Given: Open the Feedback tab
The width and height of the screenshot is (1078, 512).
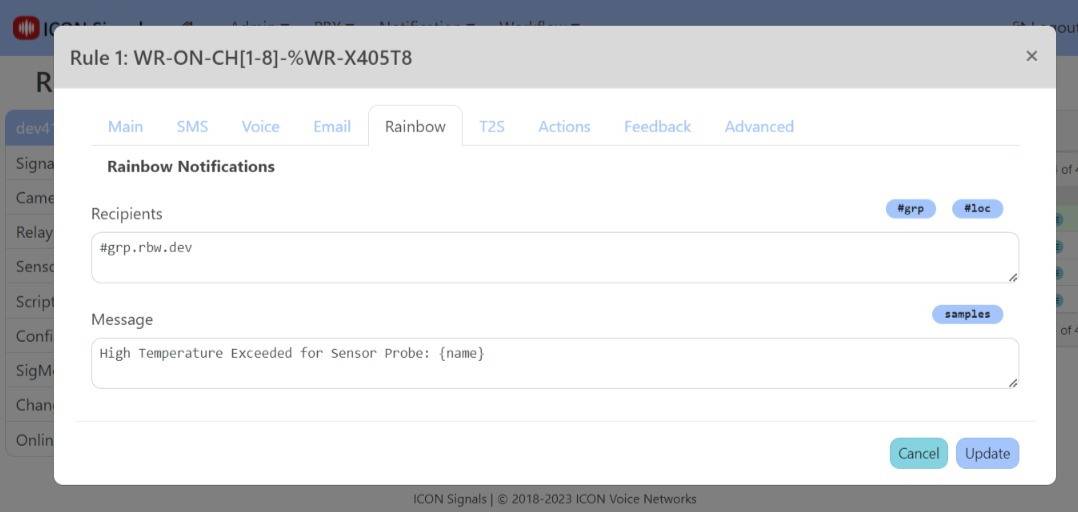Looking at the screenshot, I should pyautogui.click(x=657, y=126).
